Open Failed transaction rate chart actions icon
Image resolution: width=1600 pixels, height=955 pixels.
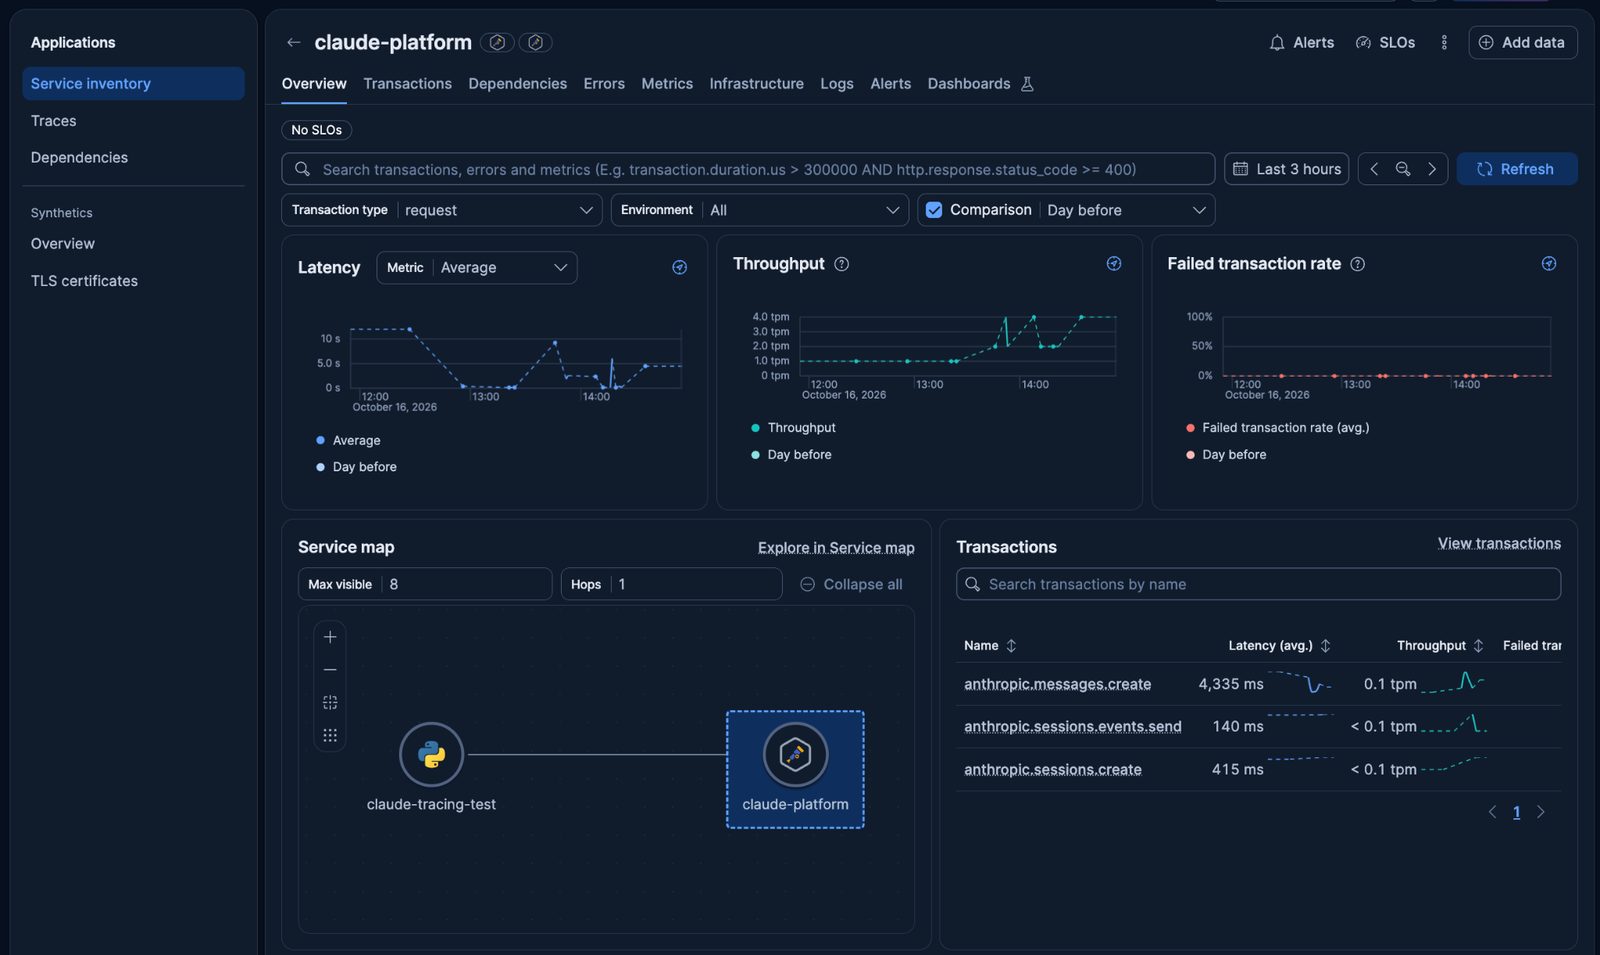pyautogui.click(x=1549, y=263)
